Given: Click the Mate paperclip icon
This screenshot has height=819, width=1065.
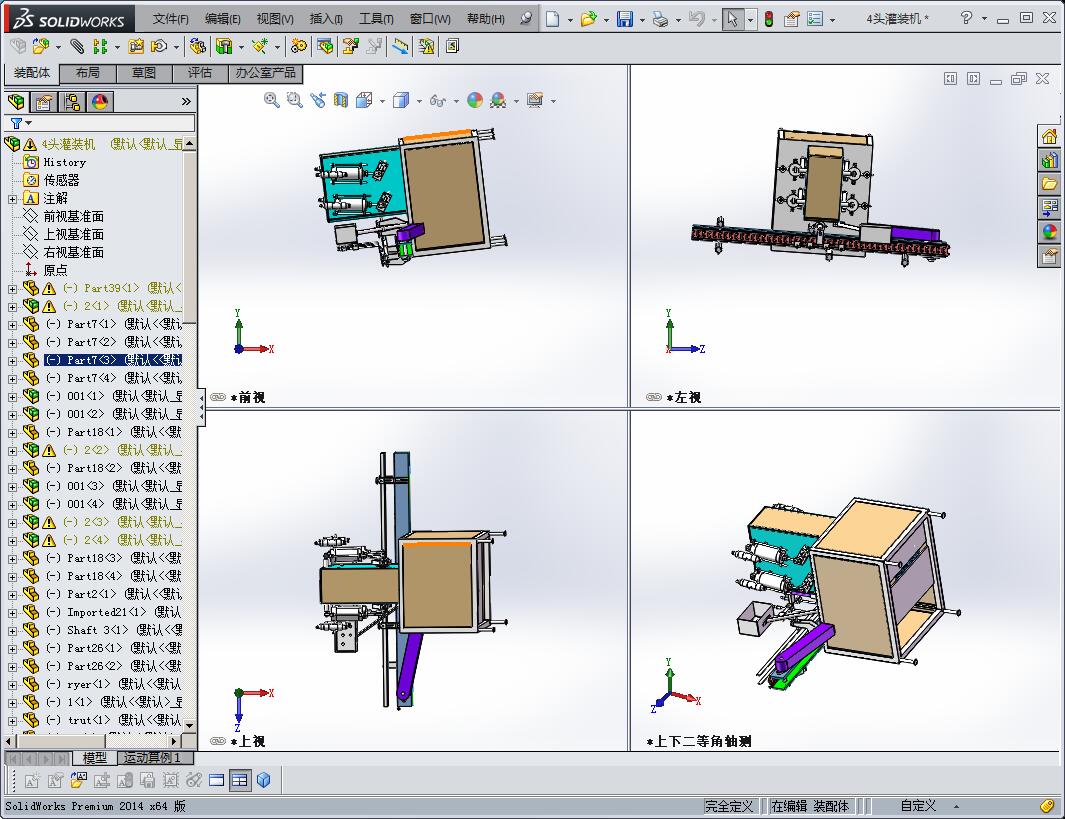Looking at the screenshot, I should coord(77,46).
